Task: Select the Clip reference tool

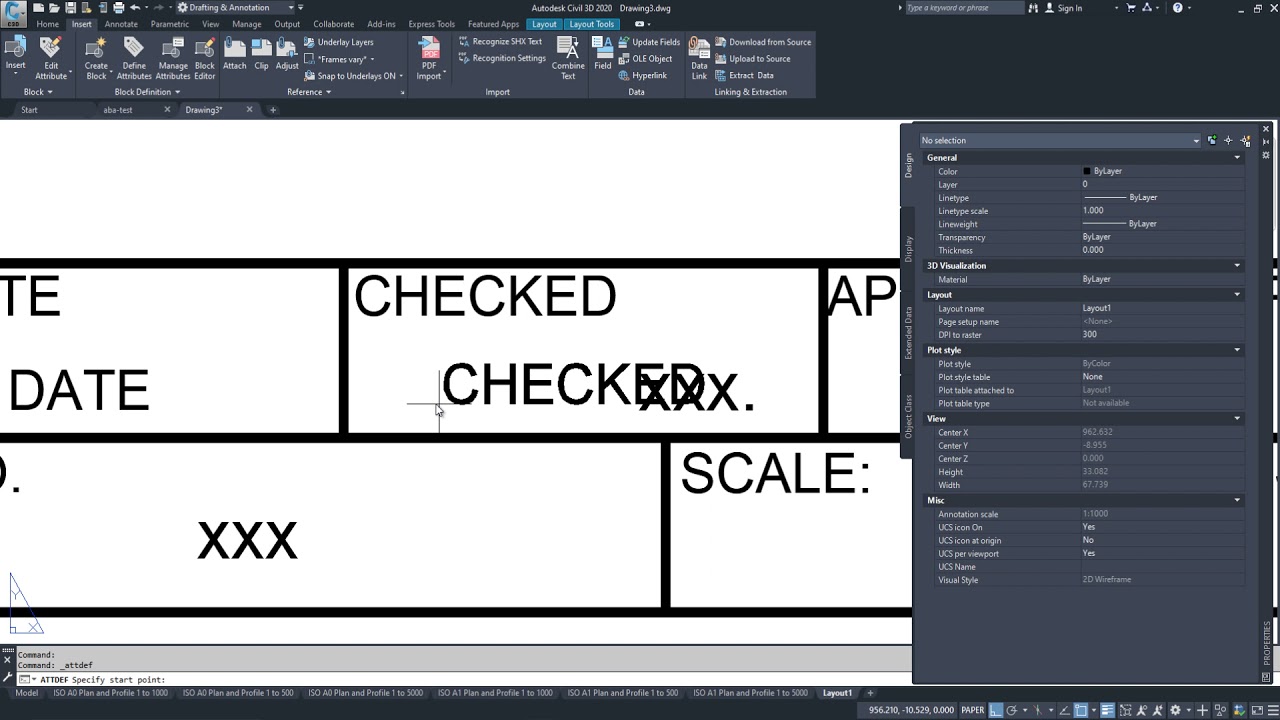Action: click(x=261, y=55)
